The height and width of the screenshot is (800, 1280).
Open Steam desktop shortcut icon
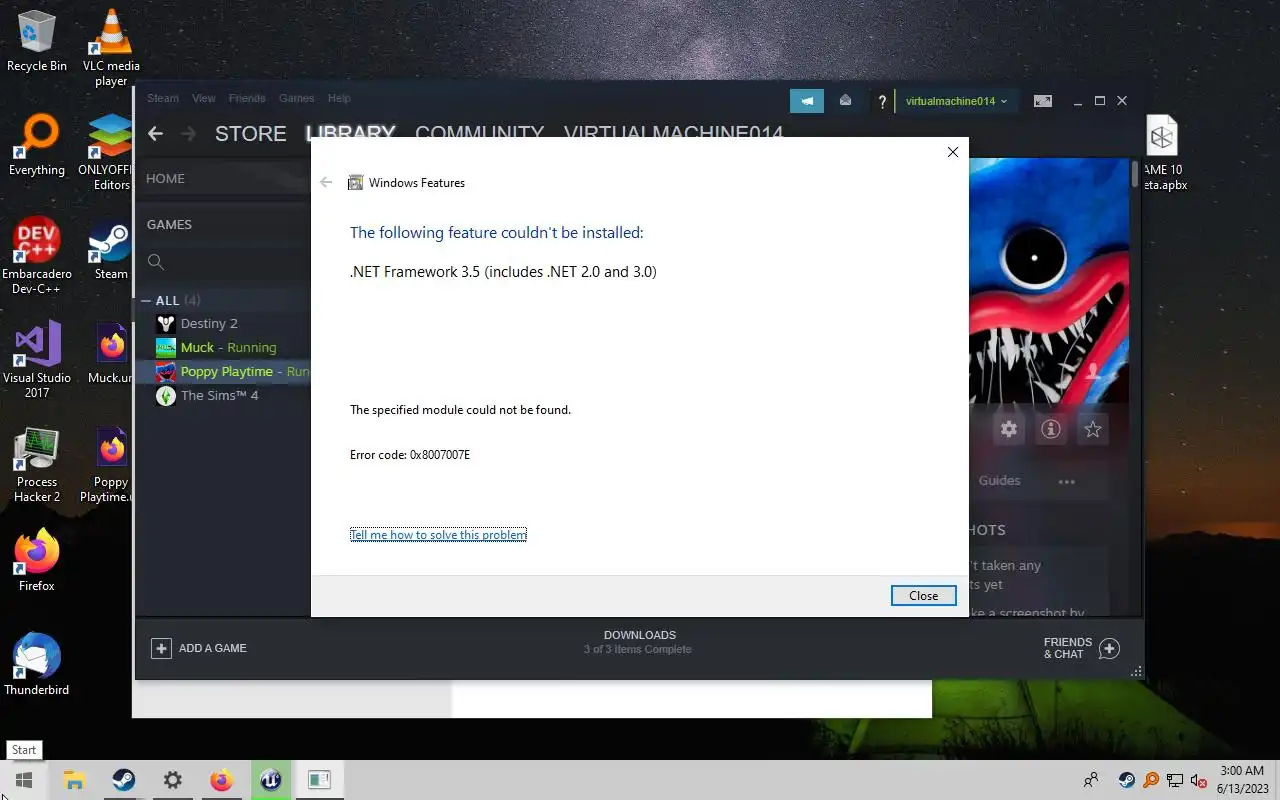[x=111, y=250]
